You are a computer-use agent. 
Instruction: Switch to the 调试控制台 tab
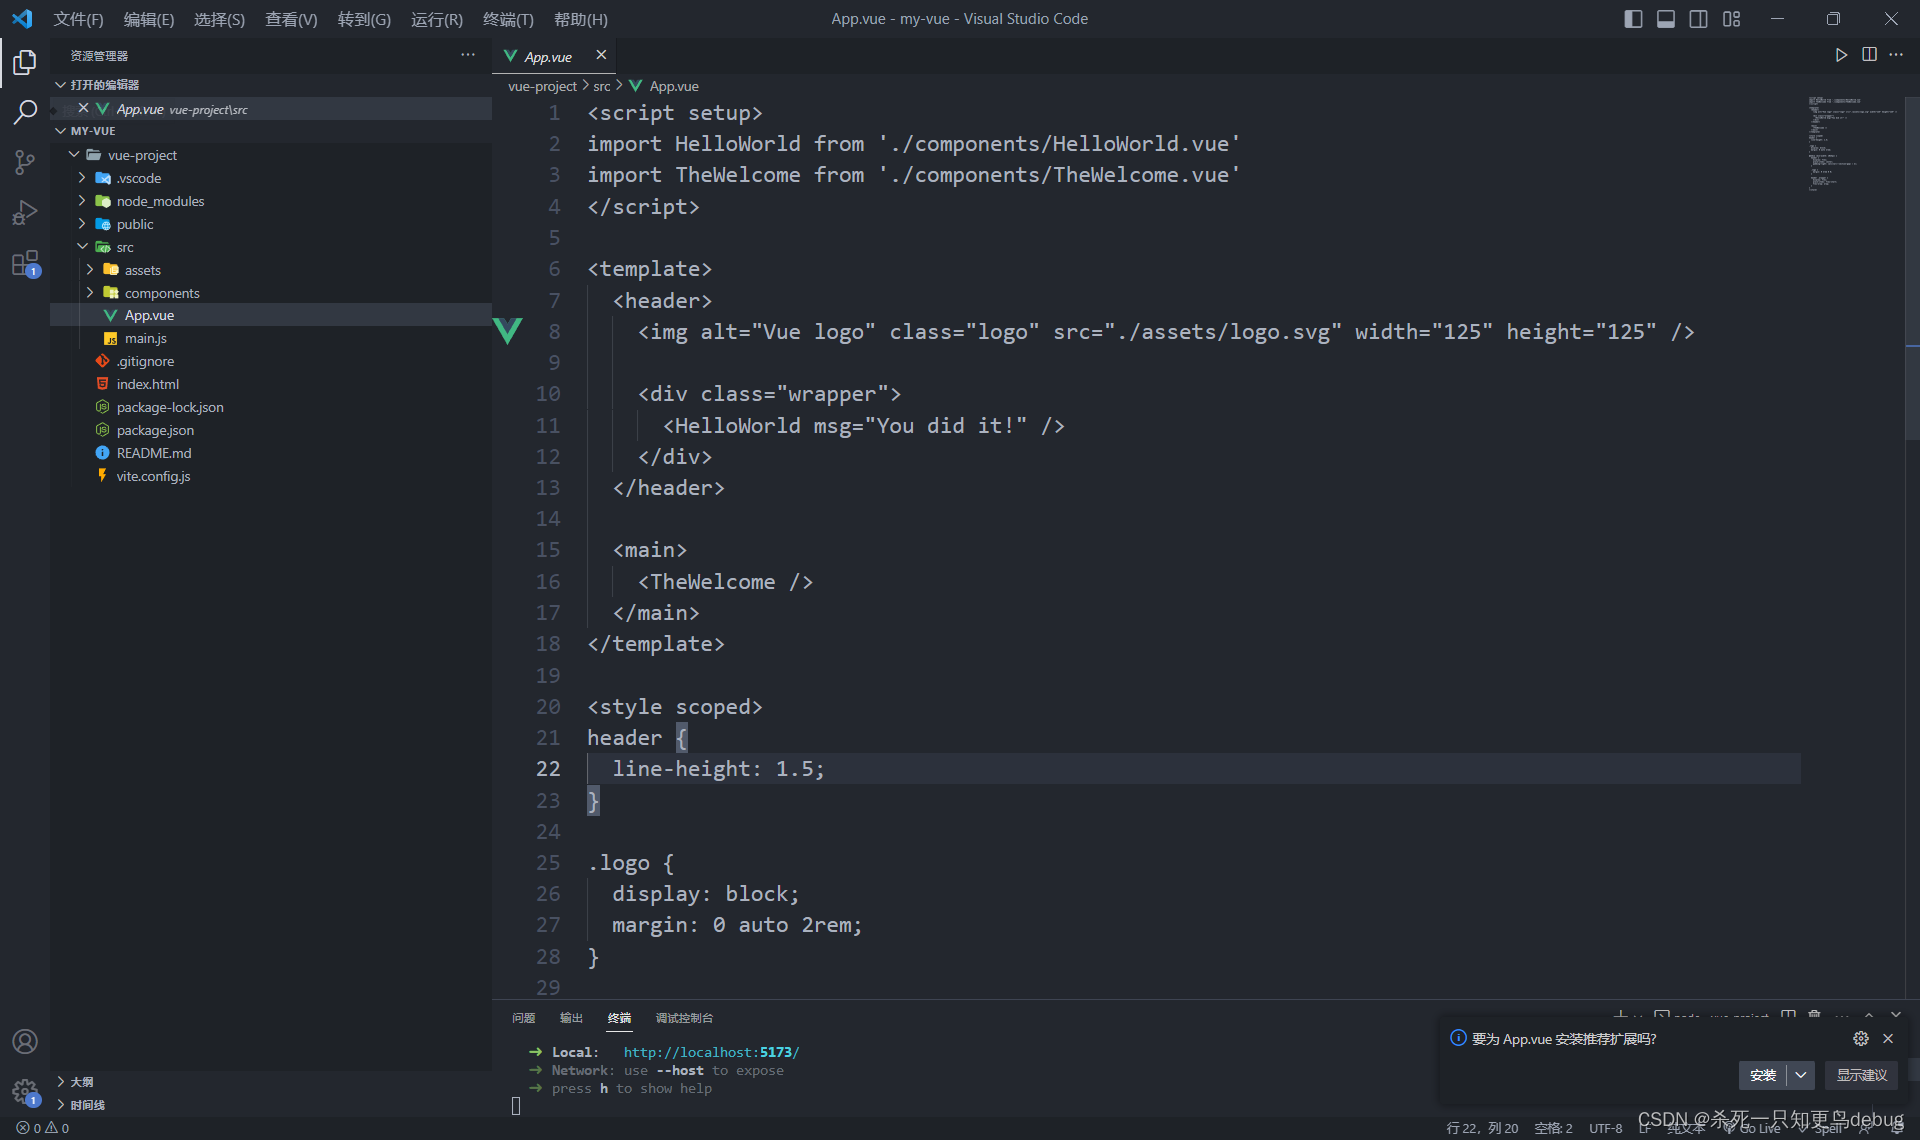click(x=684, y=1017)
